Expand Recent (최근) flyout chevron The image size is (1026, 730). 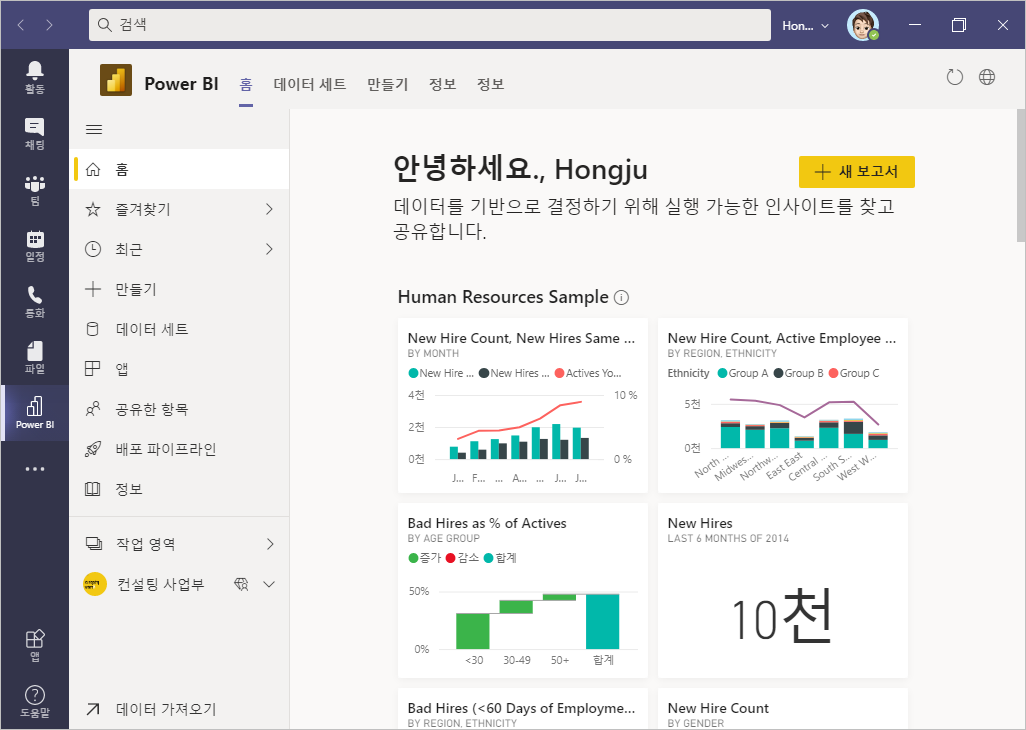coord(269,249)
